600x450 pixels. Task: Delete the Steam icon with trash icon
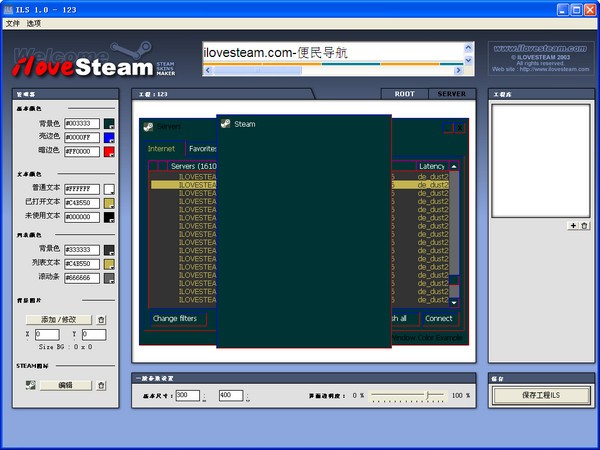101,385
